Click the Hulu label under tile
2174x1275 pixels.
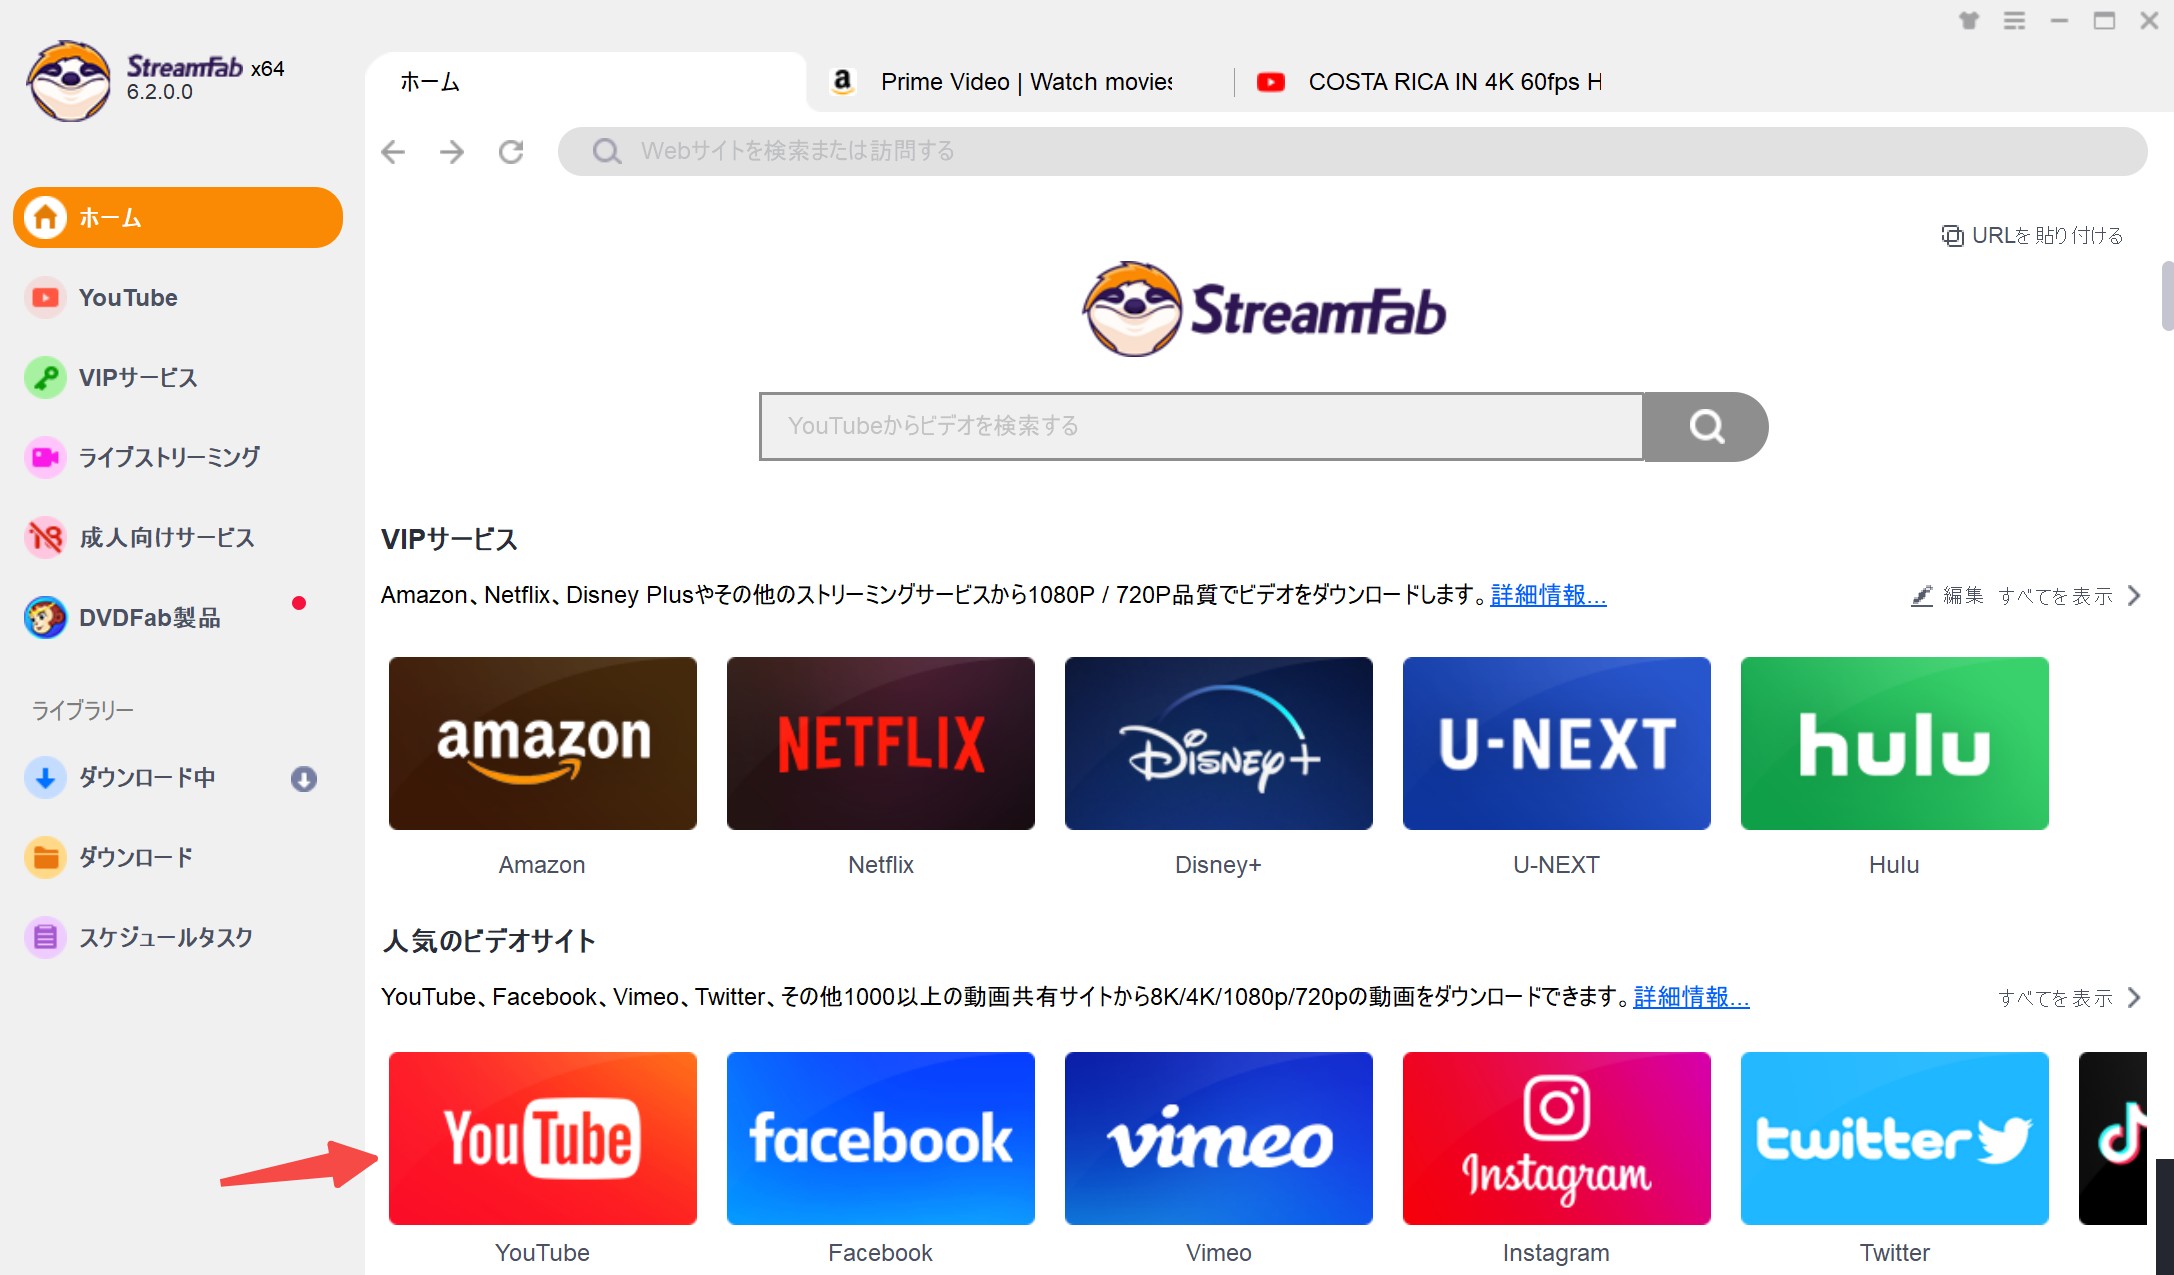(1894, 865)
